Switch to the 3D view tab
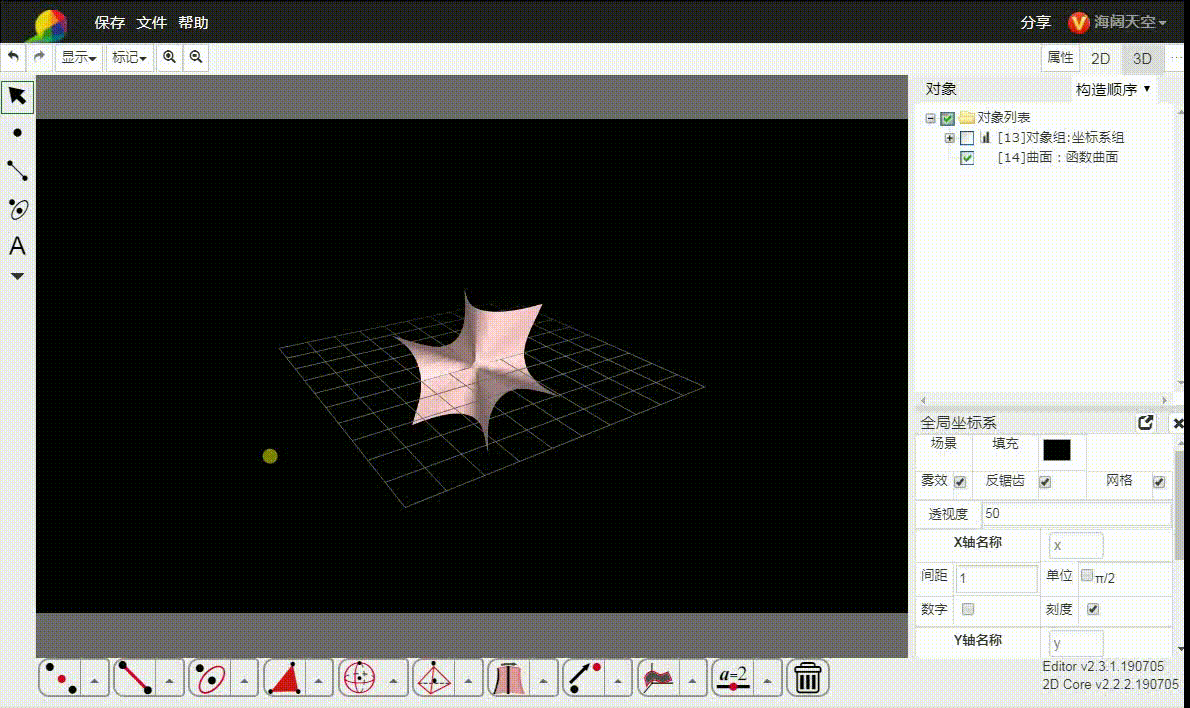 1142,58
